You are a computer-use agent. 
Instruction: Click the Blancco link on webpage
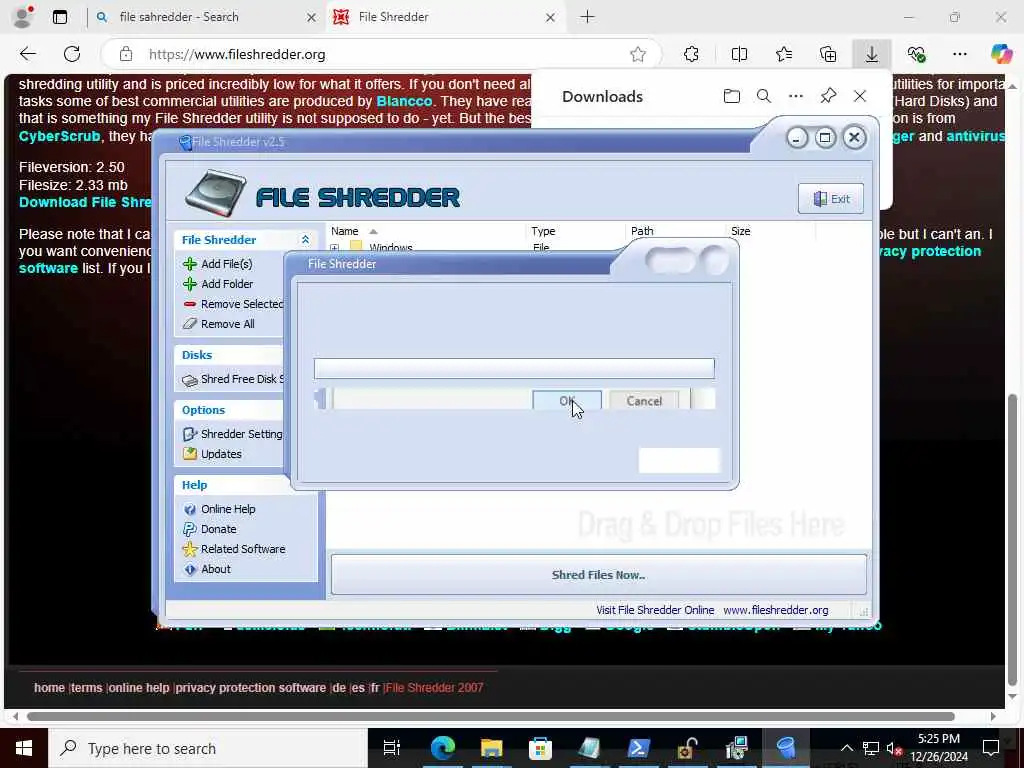click(x=404, y=101)
